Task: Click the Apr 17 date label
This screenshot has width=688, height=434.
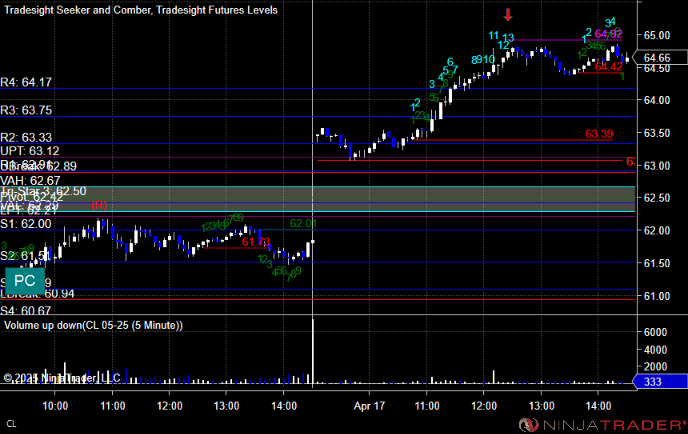Action: [369, 406]
